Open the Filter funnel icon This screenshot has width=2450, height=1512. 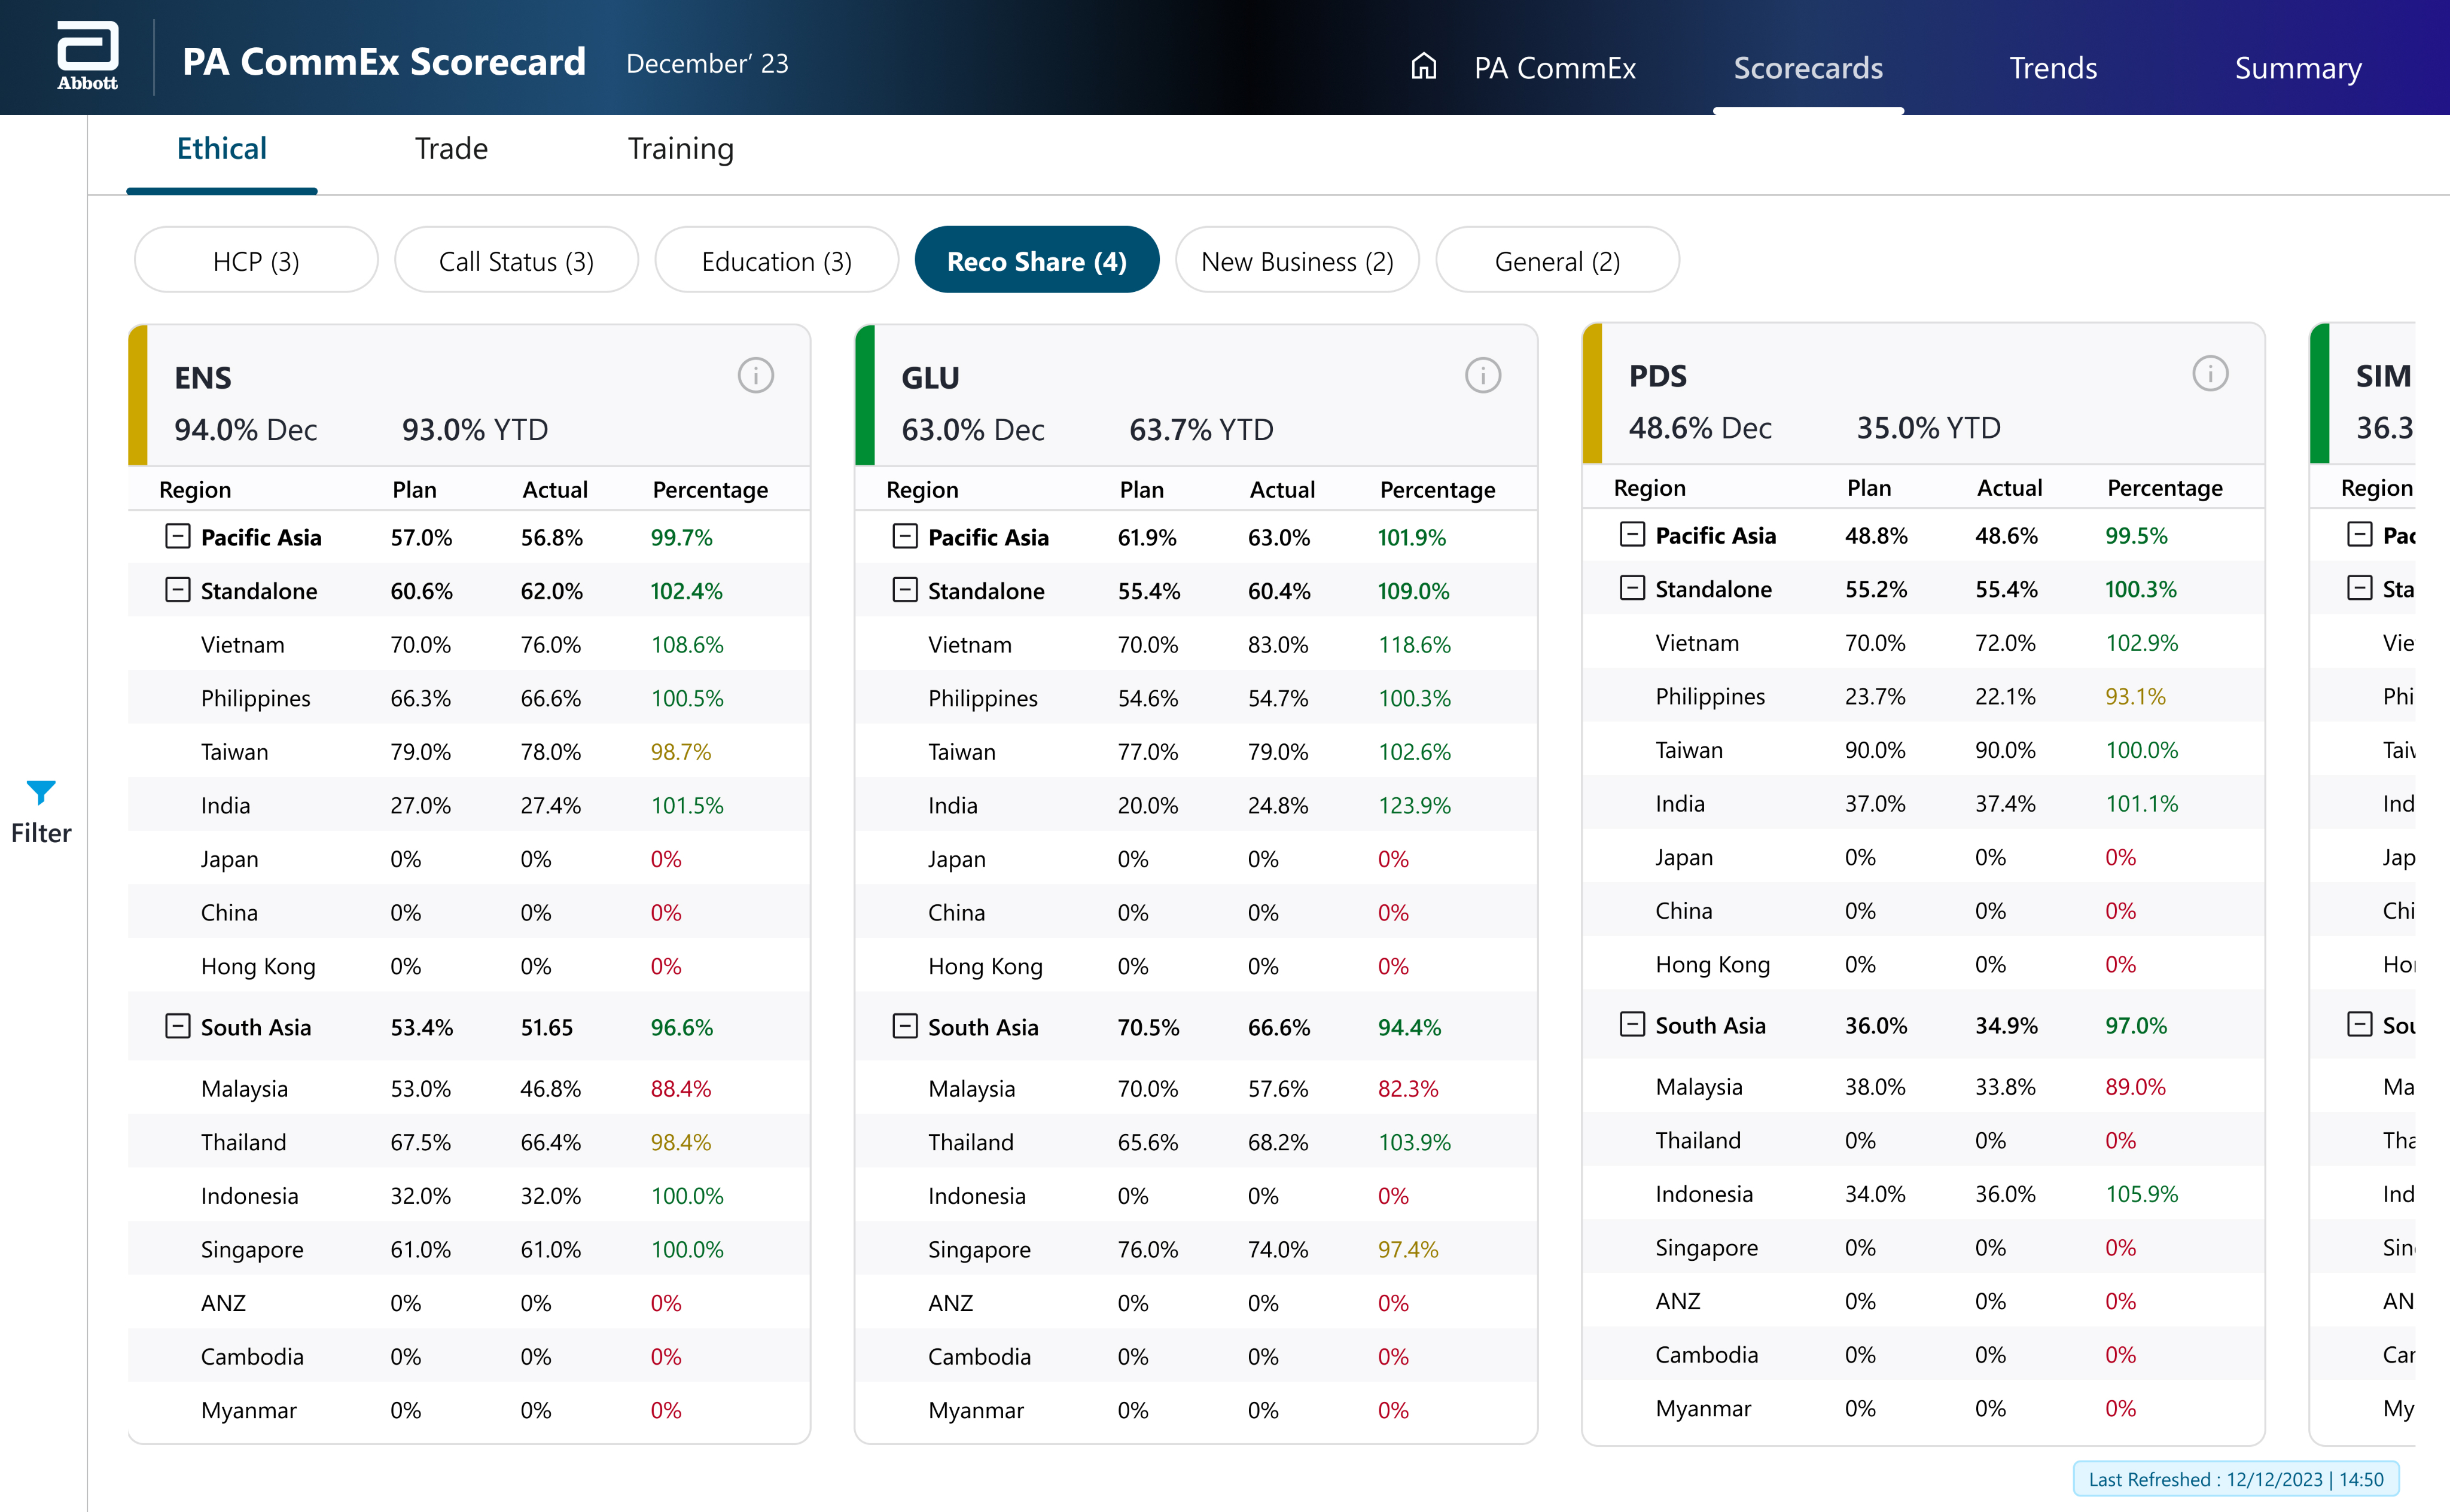click(41, 792)
